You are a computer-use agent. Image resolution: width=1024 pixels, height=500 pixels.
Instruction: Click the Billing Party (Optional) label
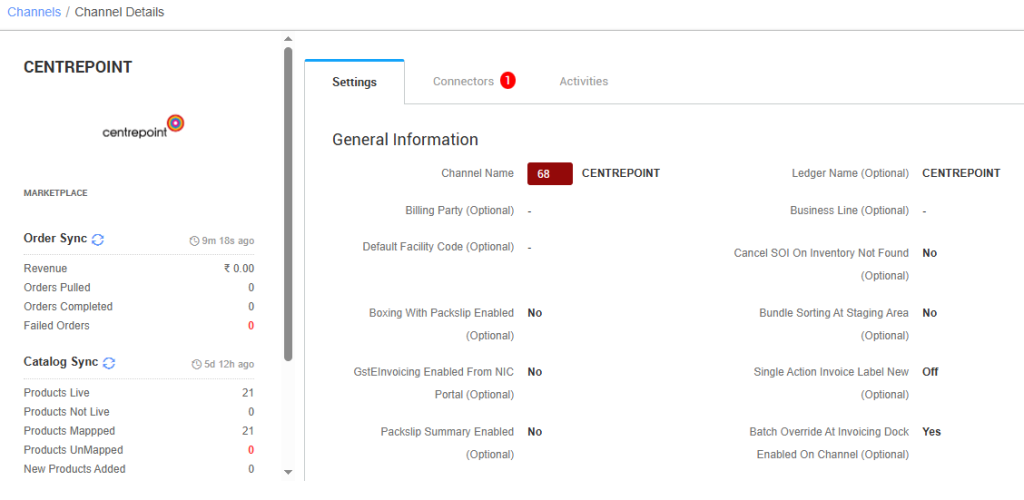click(x=459, y=210)
